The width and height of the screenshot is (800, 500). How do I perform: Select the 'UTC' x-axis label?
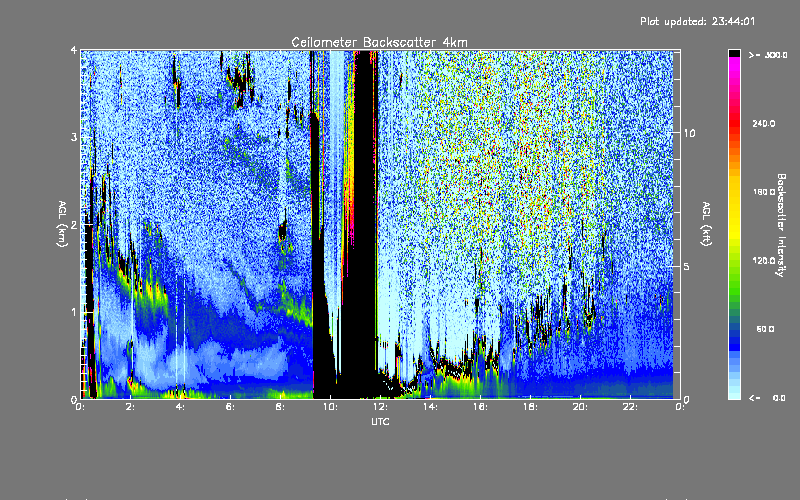(x=380, y=421)
